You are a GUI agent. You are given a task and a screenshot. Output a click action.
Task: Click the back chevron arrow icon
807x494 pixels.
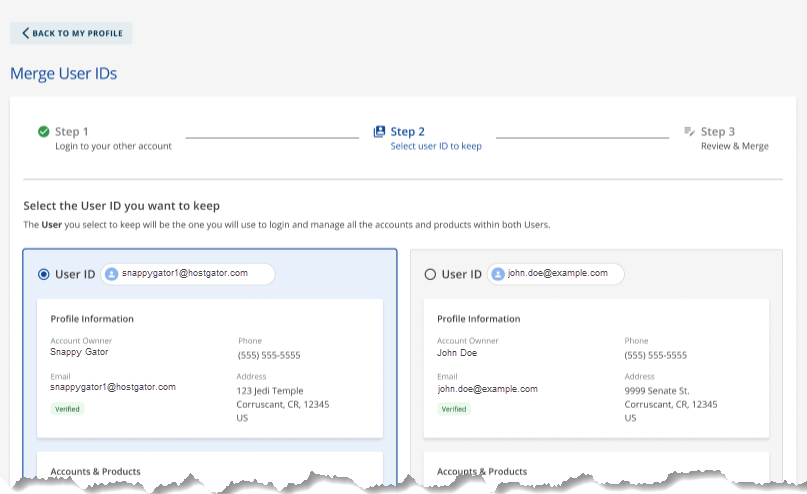[x=25, y=33]
